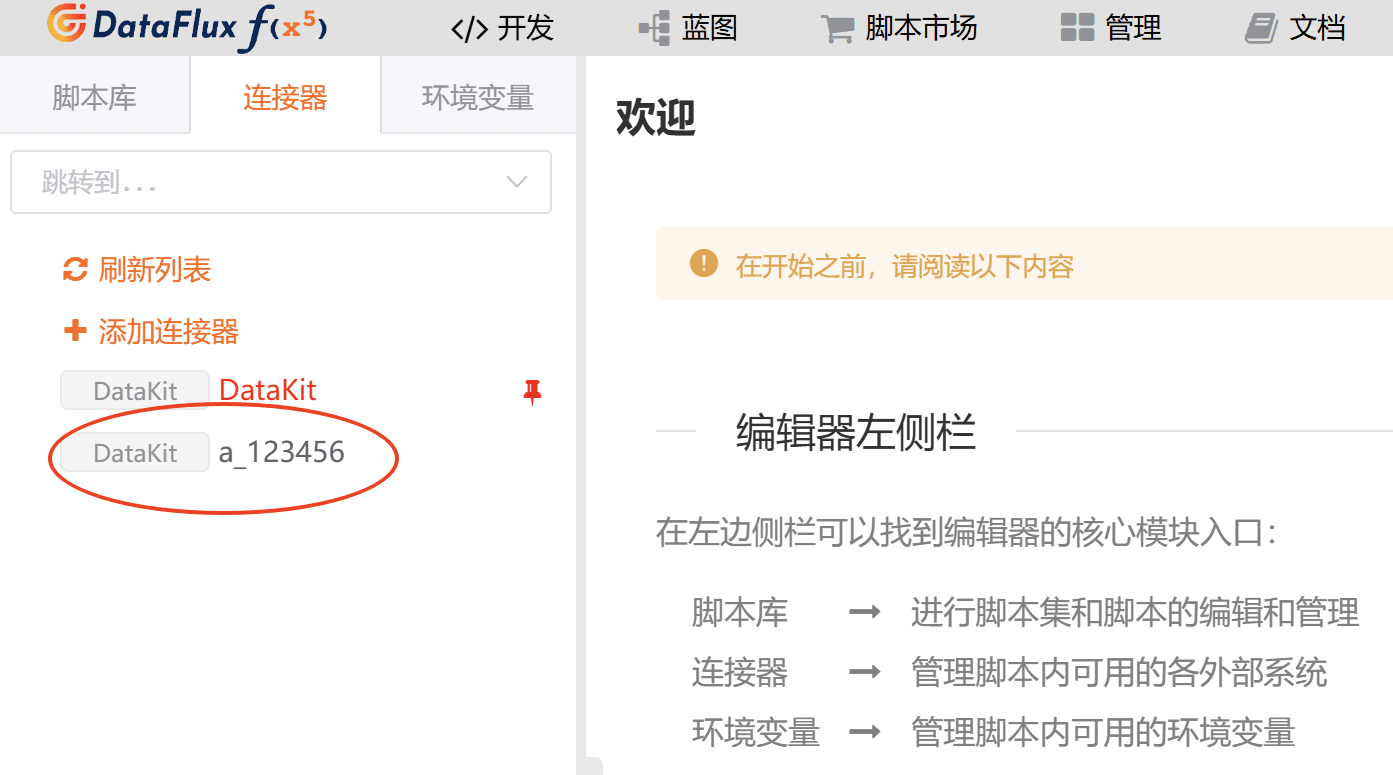Select the red DataKit connector entry
1393x775 pixels.
tap(268, 391)
